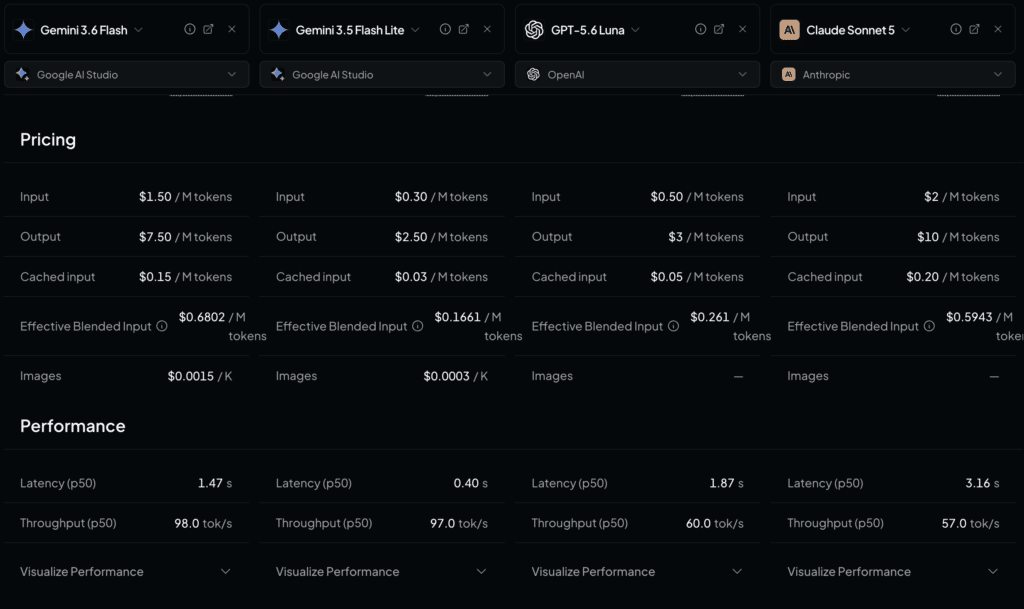Open Gemini 3.6 Flash in new page icon
Image resolution: width=1024 pixels, height=609 pixels.
click(208, 29)
